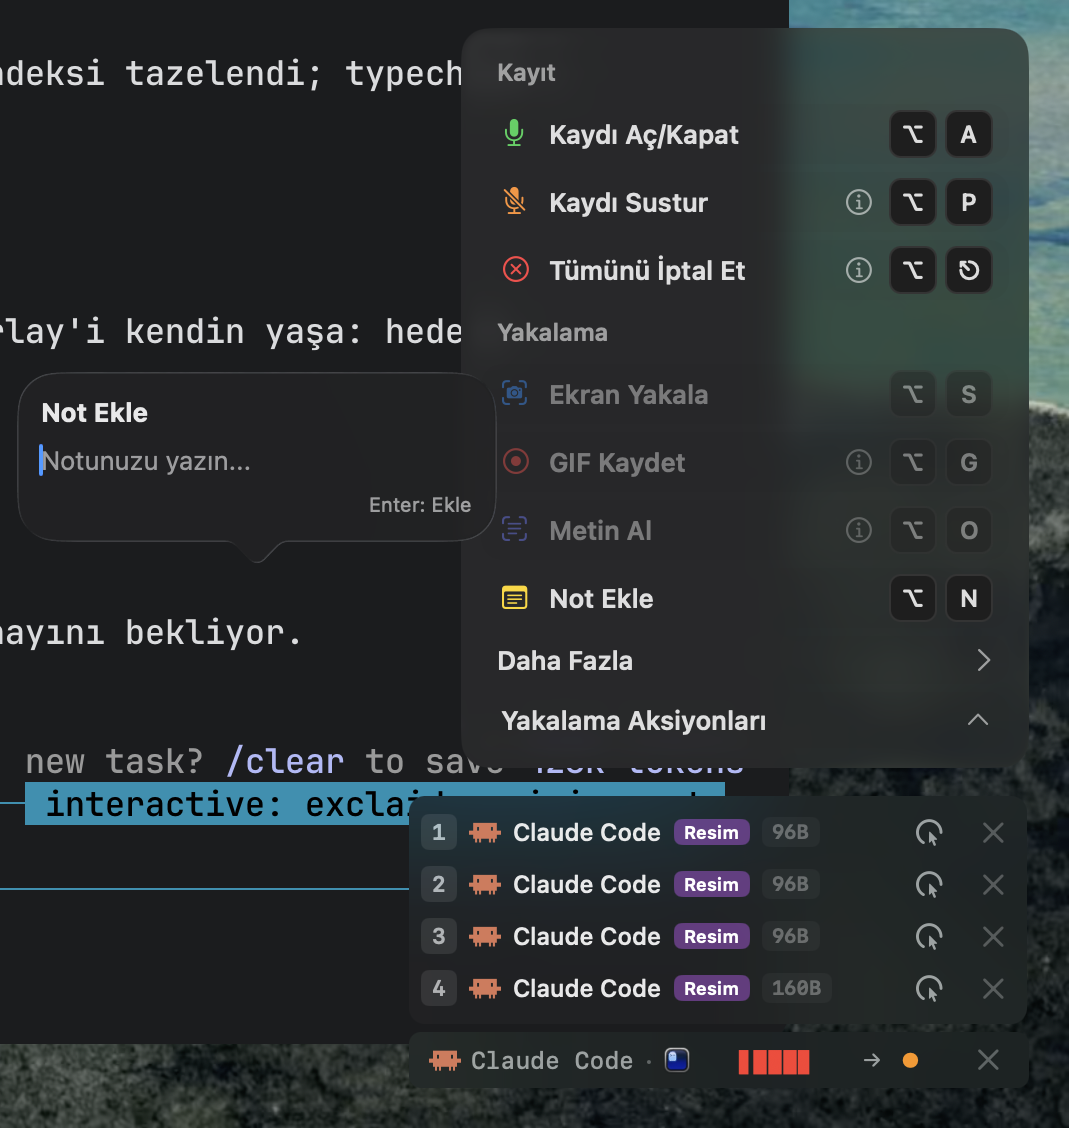Click the green microphone Kaydı Aç/Kapat icon

click(x=514, y=134)
